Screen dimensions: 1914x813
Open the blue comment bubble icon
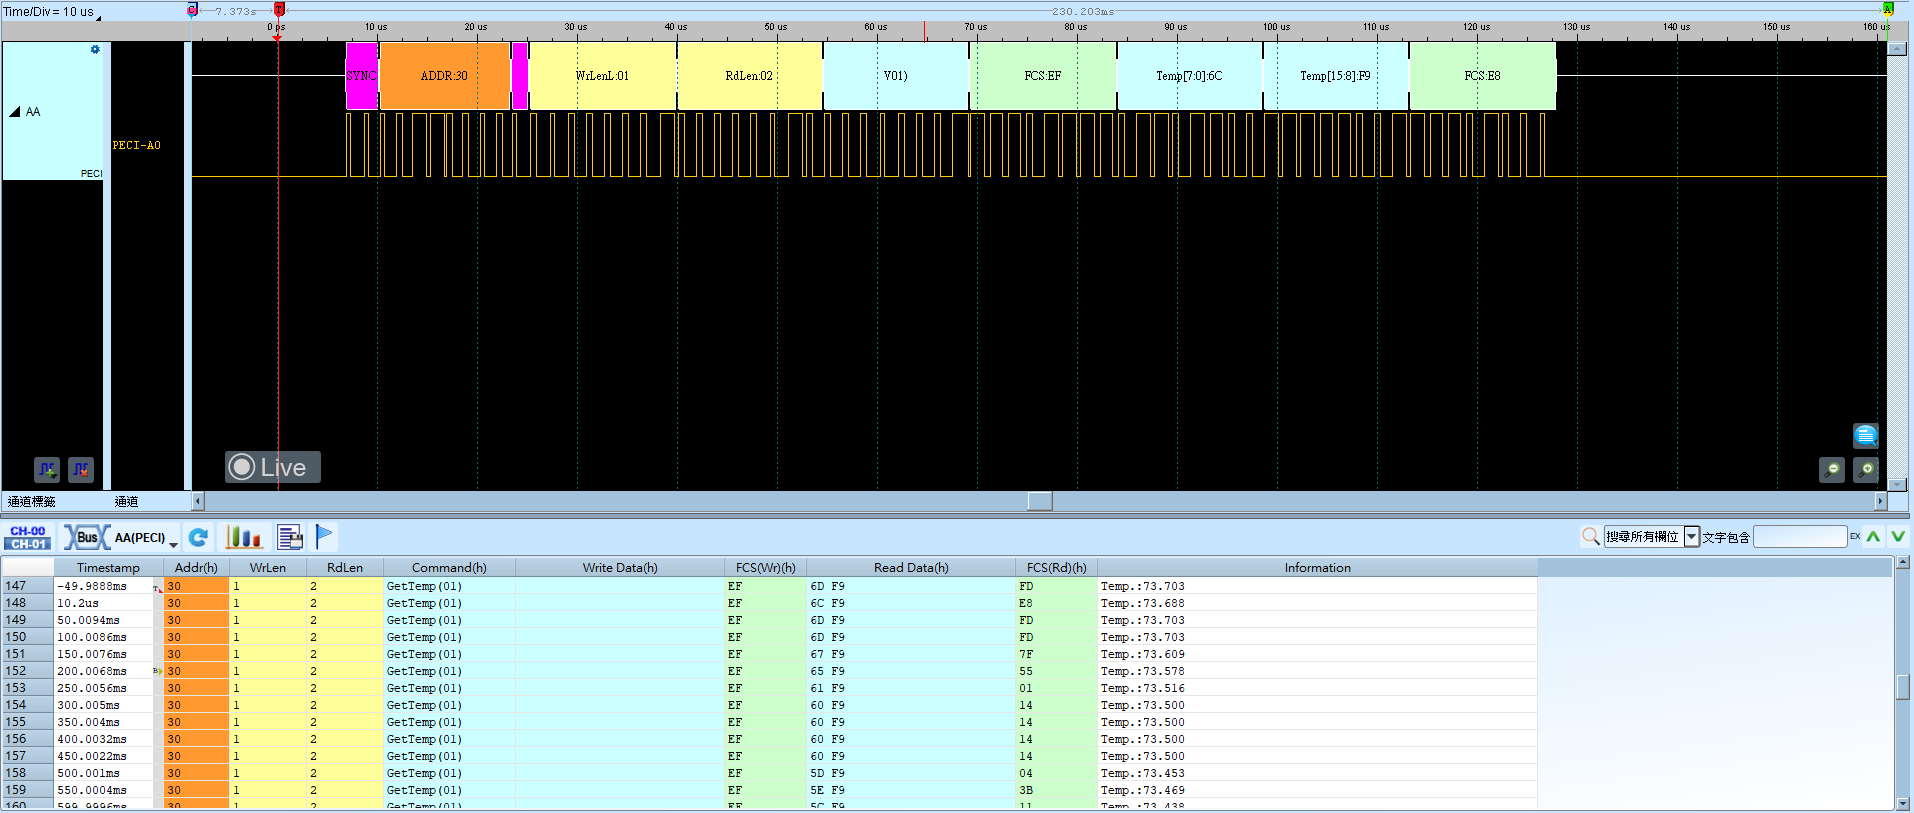[1865, 435]
